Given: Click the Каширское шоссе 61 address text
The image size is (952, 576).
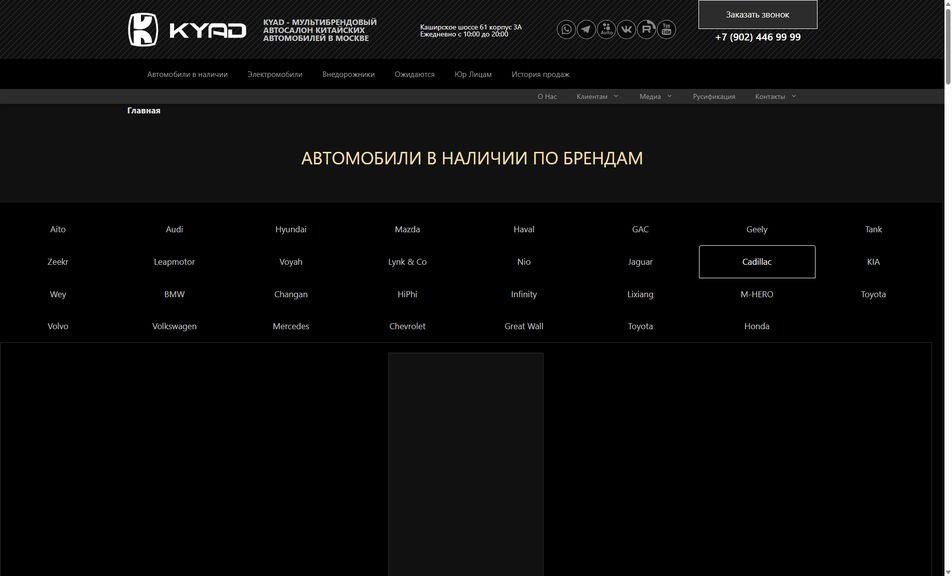Looking at the screenshot, I should (x=471, y=27).
